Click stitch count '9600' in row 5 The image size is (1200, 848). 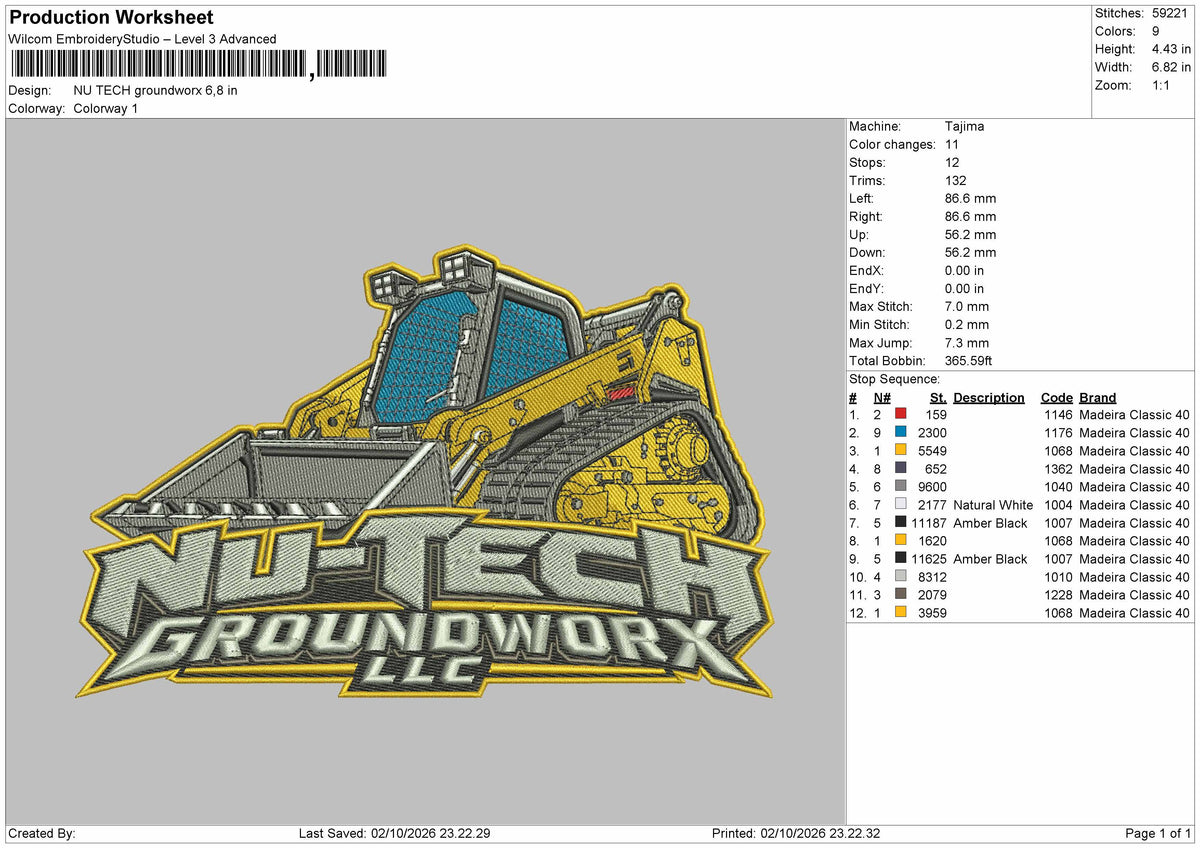tap(932, 487)
